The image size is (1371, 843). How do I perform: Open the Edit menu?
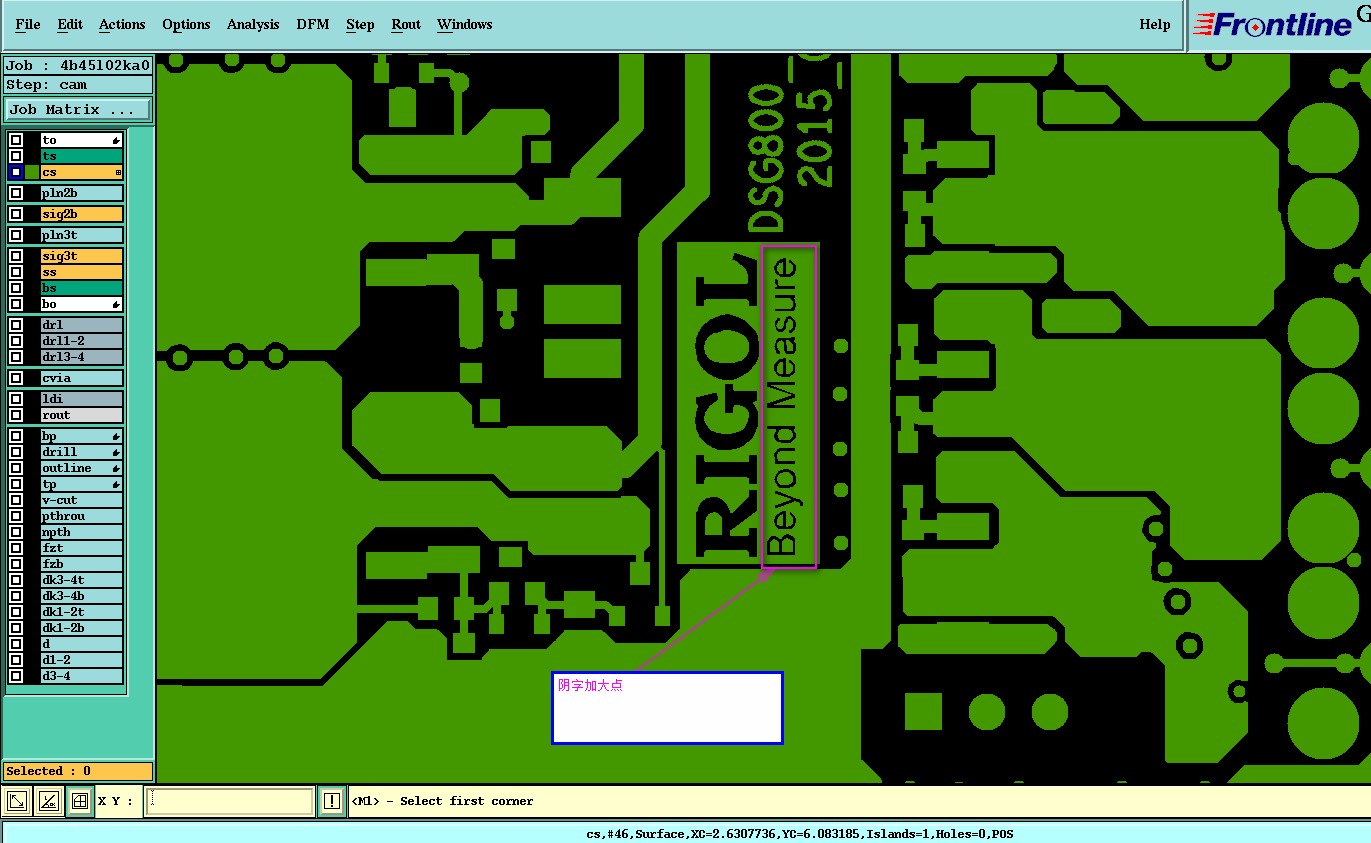point(70,24)
